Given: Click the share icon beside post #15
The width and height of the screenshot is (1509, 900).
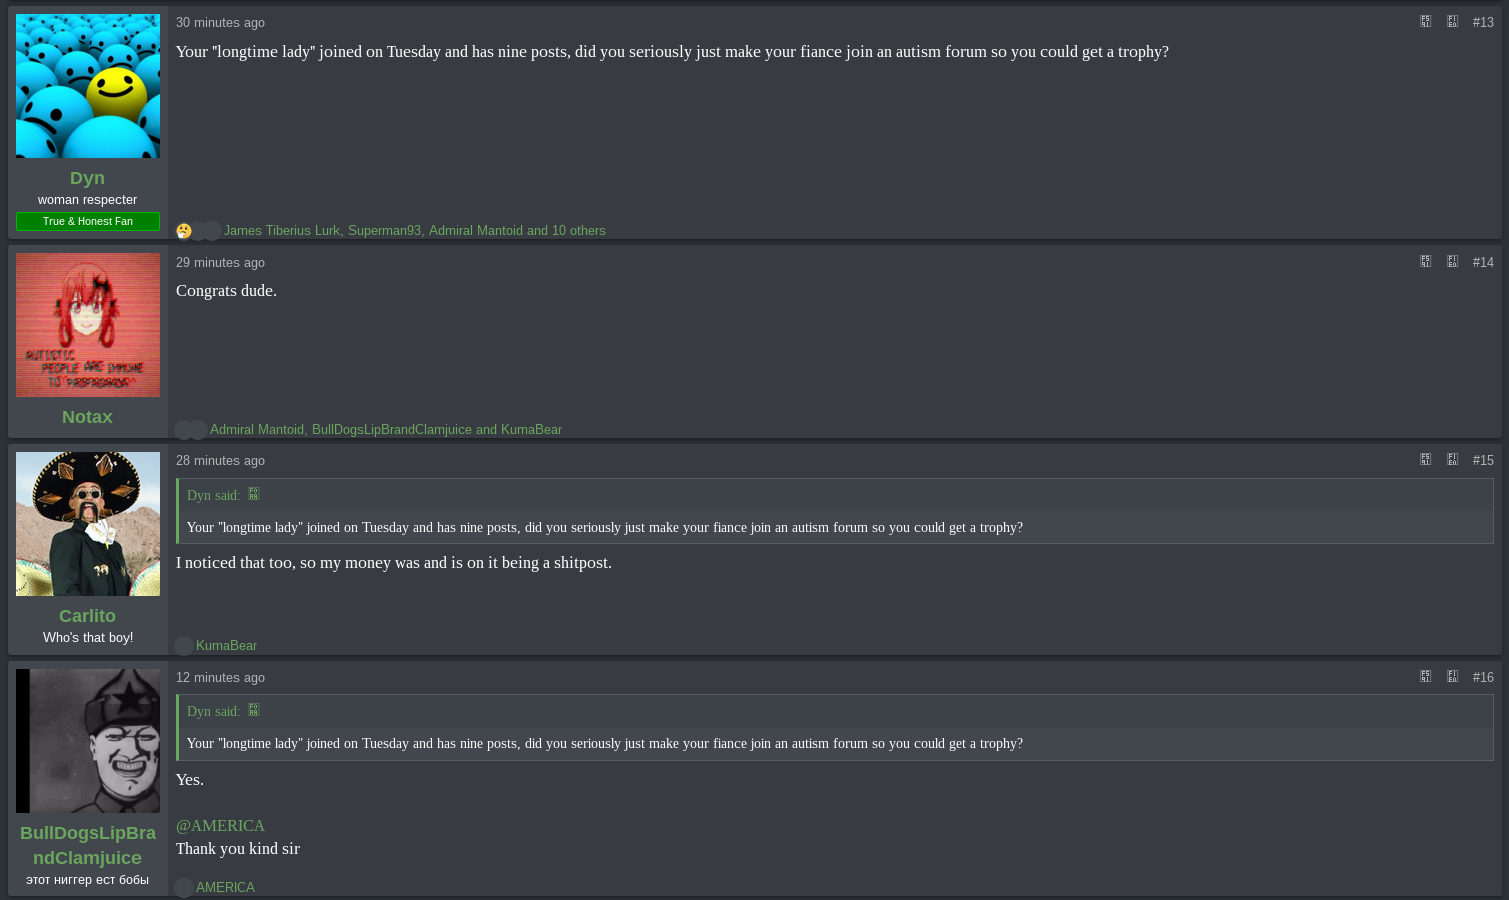Looking at the screenshot, I should (1453, 460).
